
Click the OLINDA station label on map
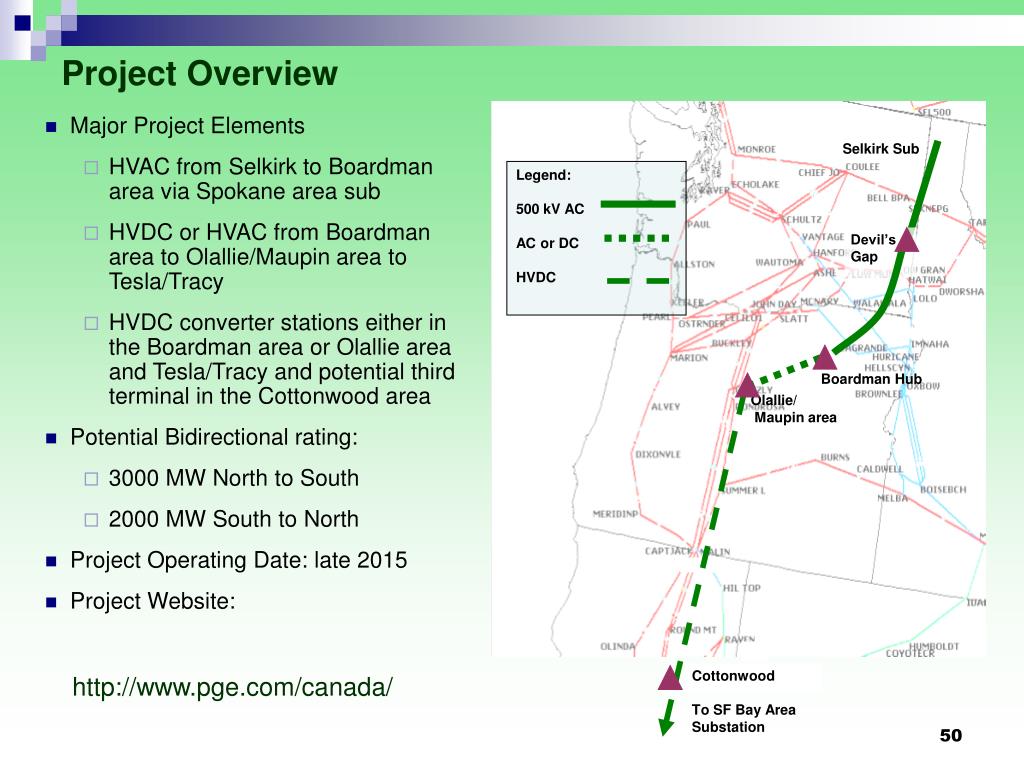617,647
